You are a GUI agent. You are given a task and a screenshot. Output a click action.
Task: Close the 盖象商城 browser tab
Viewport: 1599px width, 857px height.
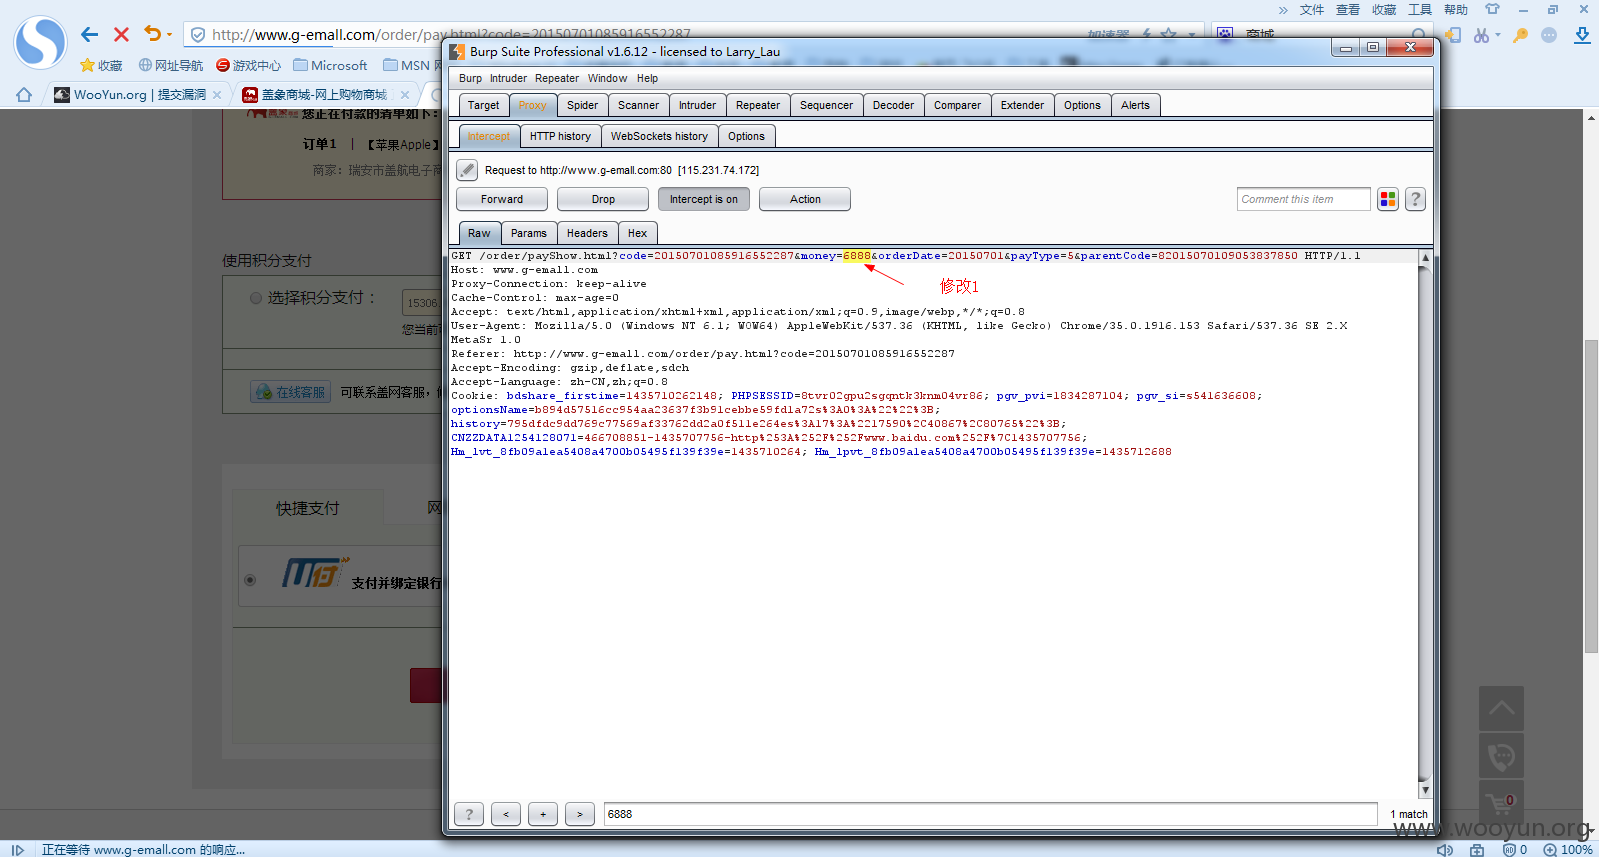pyautogui.click(x=404, y=95)
